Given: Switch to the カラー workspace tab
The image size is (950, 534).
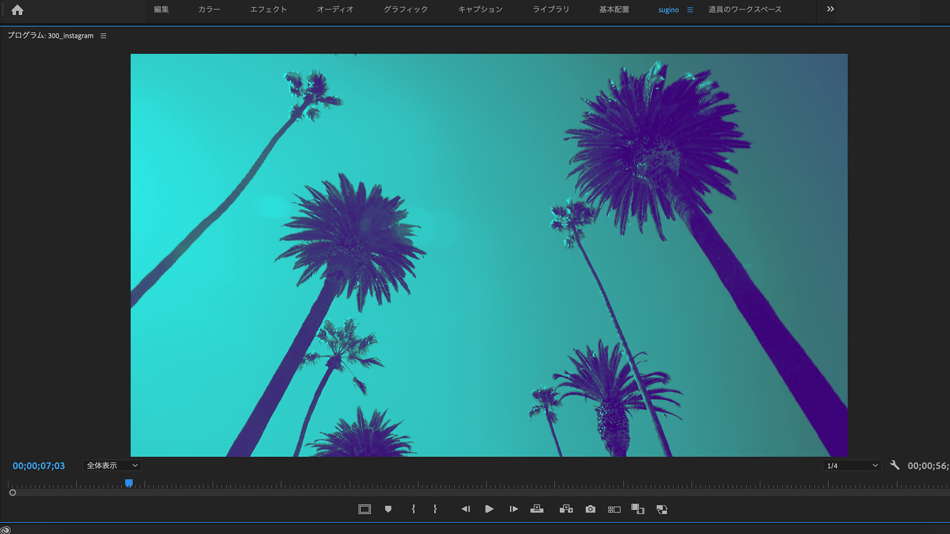Looking at the screenshot, I should click(x=209, y=9).
